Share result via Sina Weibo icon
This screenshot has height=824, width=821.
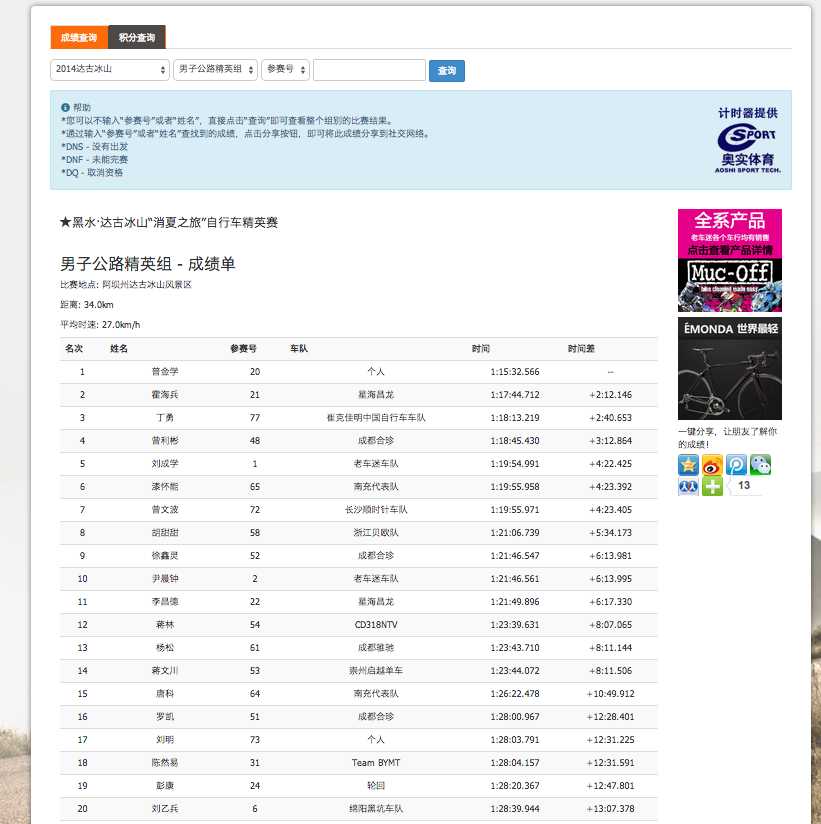tap(712, 465)
